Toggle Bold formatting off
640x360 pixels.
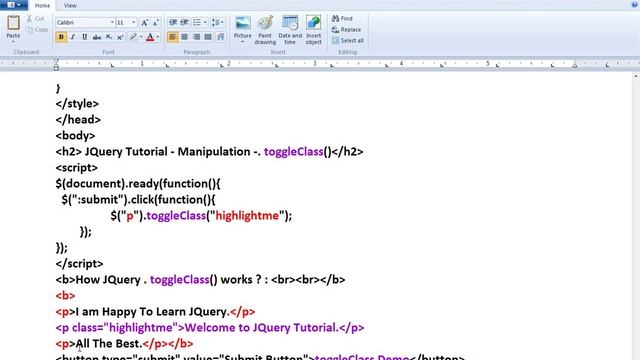coord(61,37)
